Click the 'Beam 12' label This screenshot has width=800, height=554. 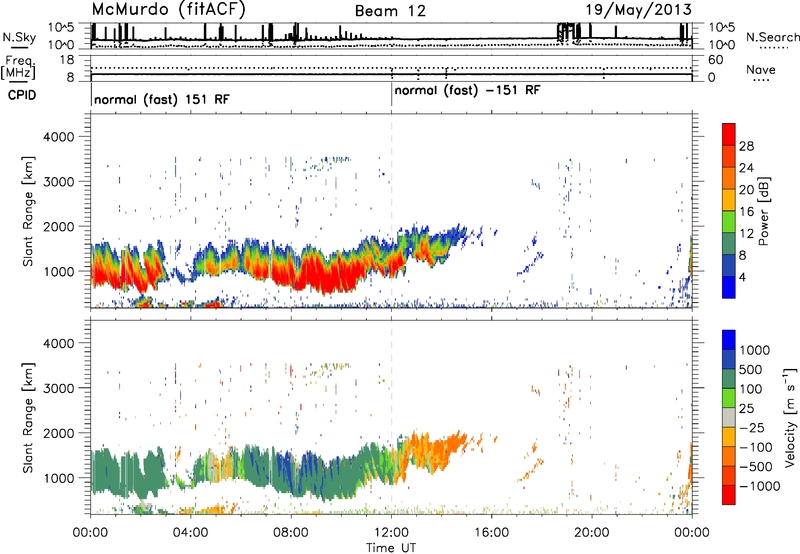390,11
